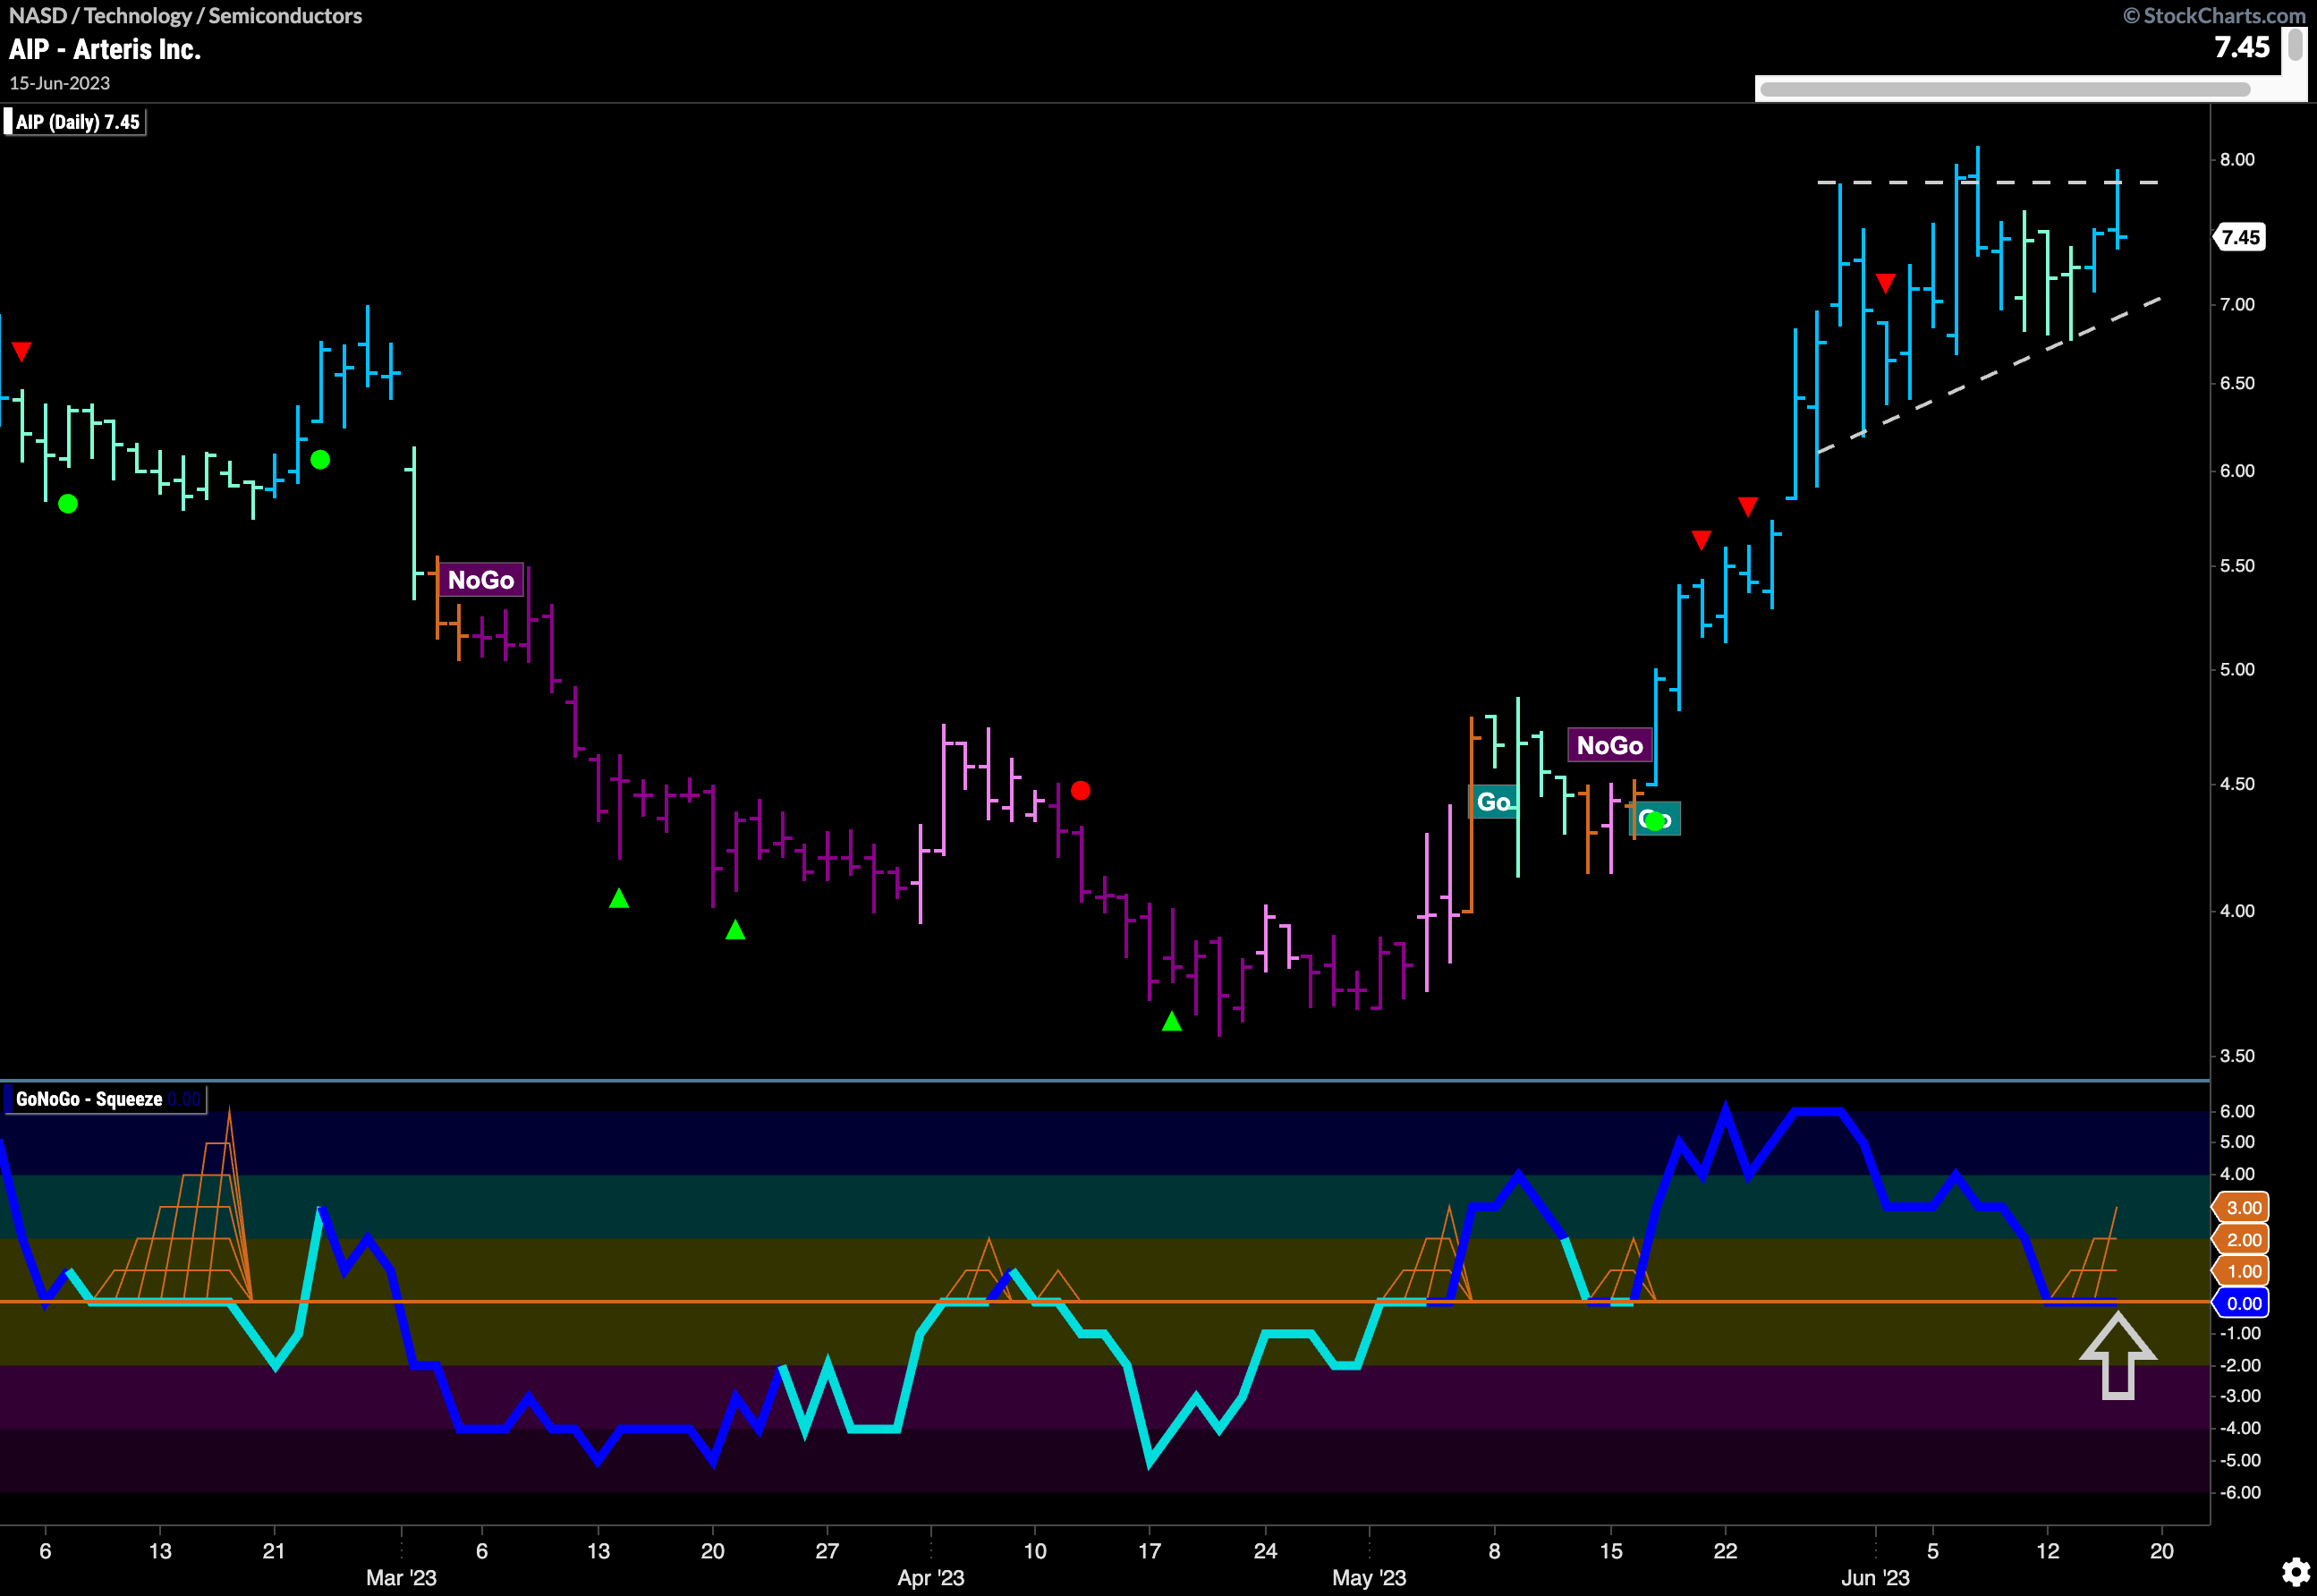Image resolution: width=2317 pixels, height=1596 pixels.
Task: Click the red triangle near June 1
Action: pyautogui.click(x=1885, y=284)
